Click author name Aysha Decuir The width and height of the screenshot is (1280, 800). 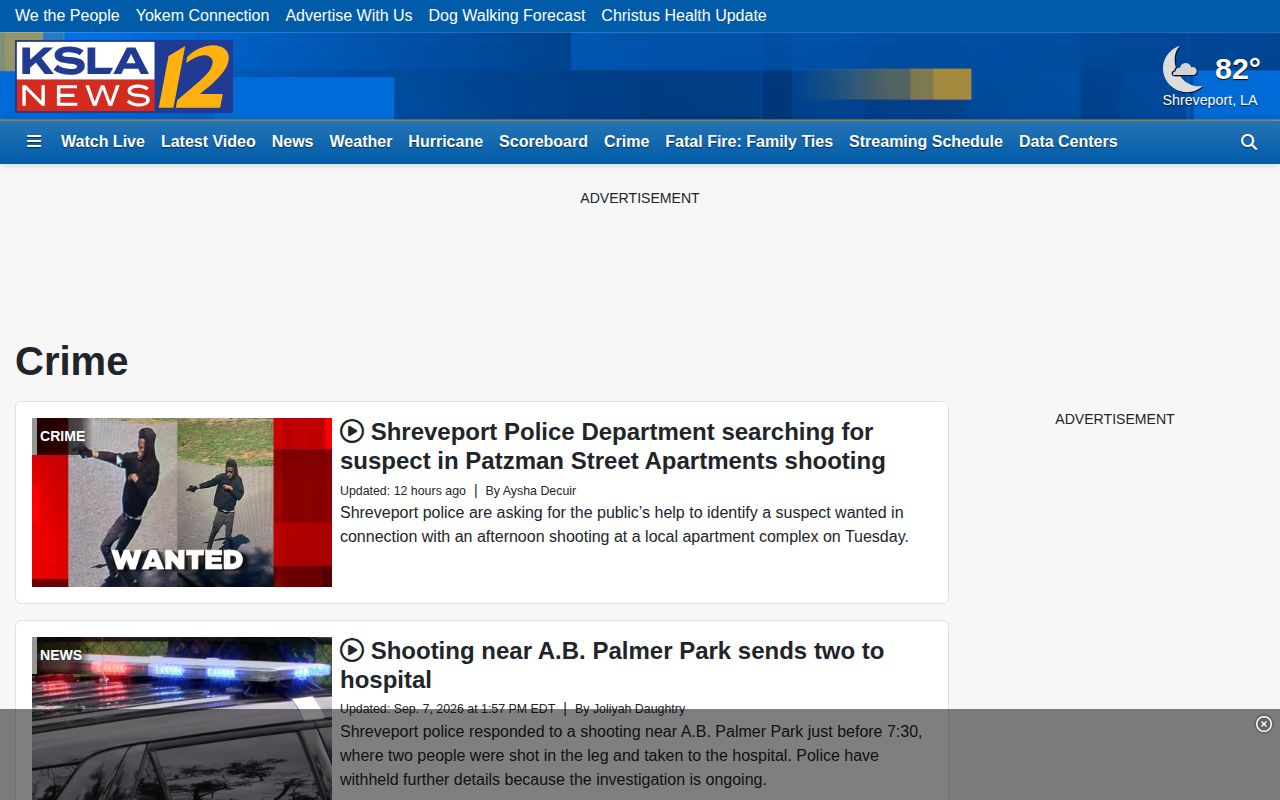539,491
